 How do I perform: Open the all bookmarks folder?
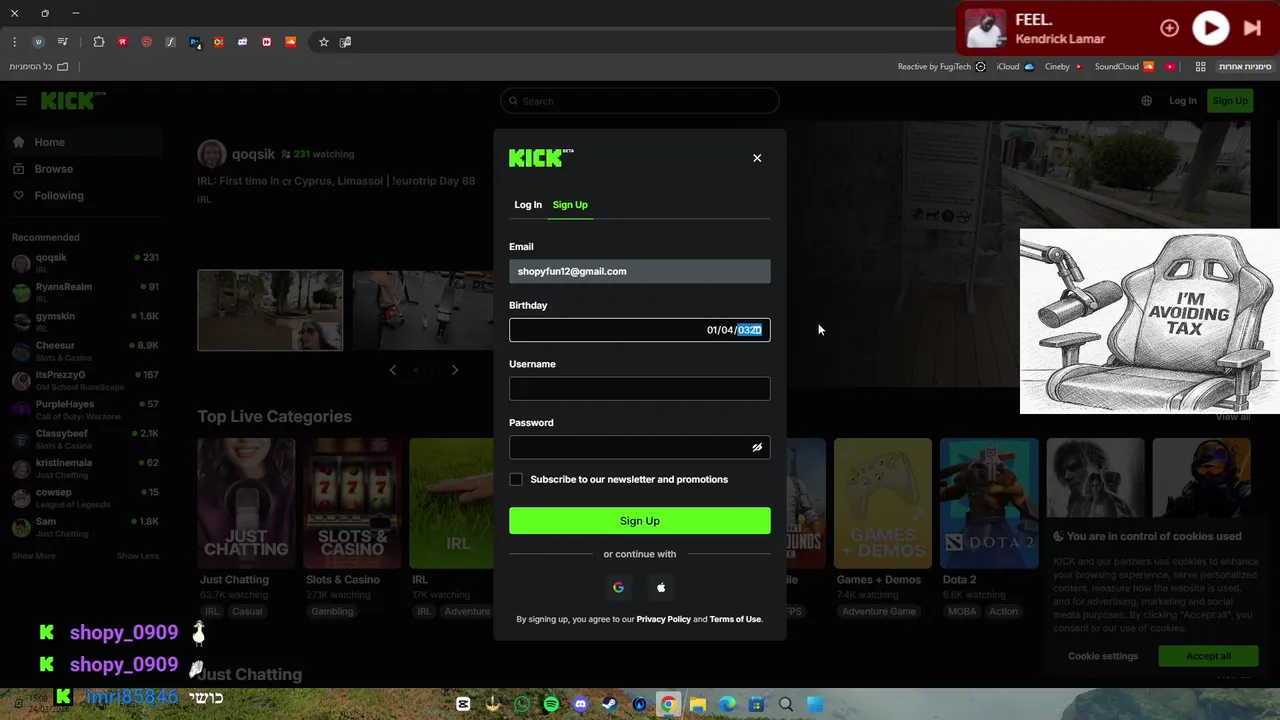tap(38, 67)
